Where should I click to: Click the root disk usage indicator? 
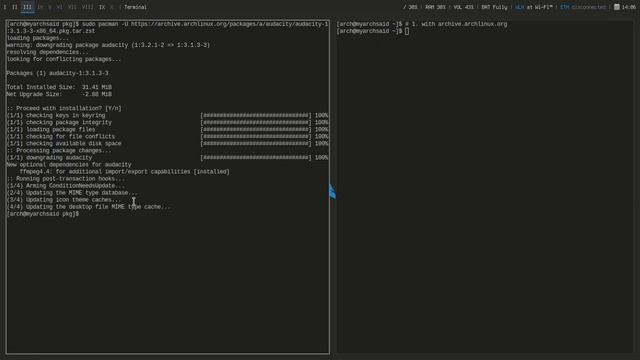pyautogui.click(x=410, y=7)
